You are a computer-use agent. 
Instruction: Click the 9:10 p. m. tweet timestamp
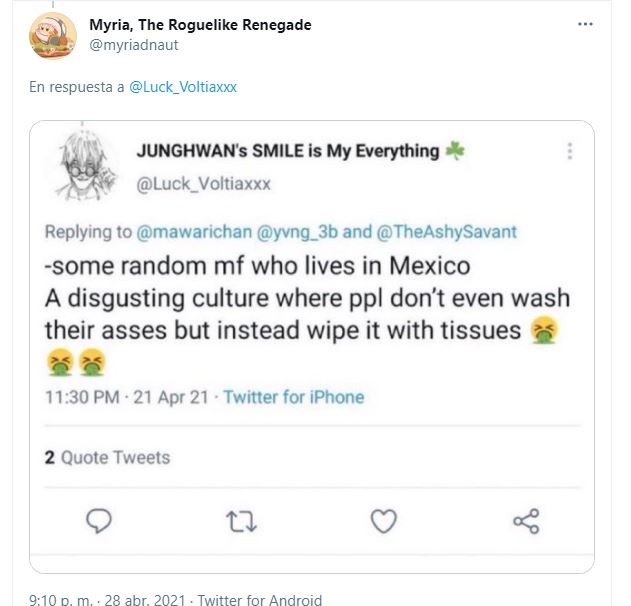[x=61, y=600]
